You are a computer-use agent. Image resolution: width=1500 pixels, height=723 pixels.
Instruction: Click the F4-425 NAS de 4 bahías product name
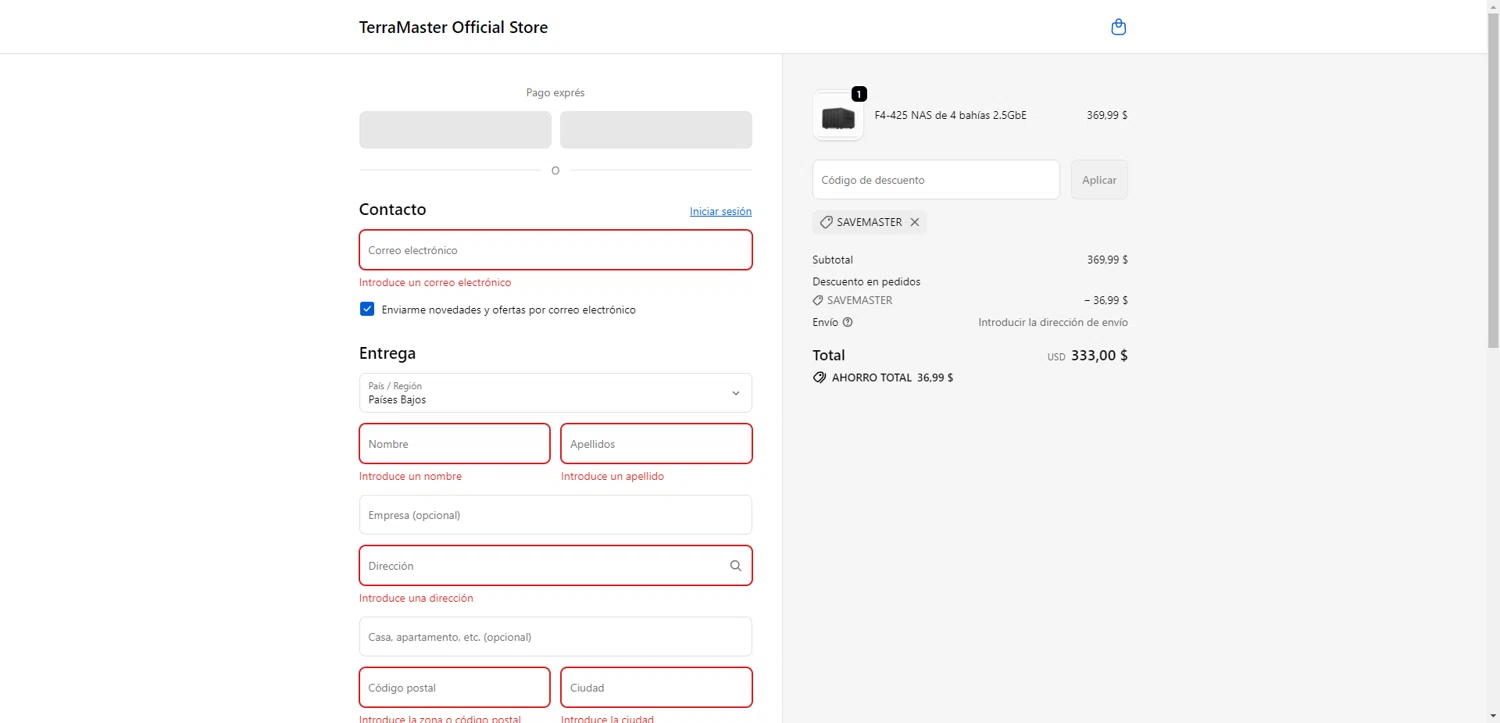click(x=950, y=115)
